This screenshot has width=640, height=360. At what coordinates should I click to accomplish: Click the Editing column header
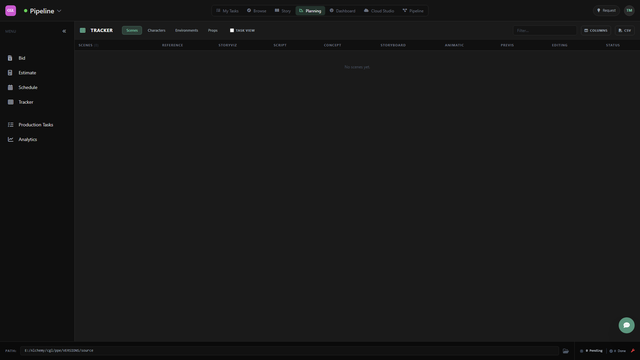click(559, 45)
